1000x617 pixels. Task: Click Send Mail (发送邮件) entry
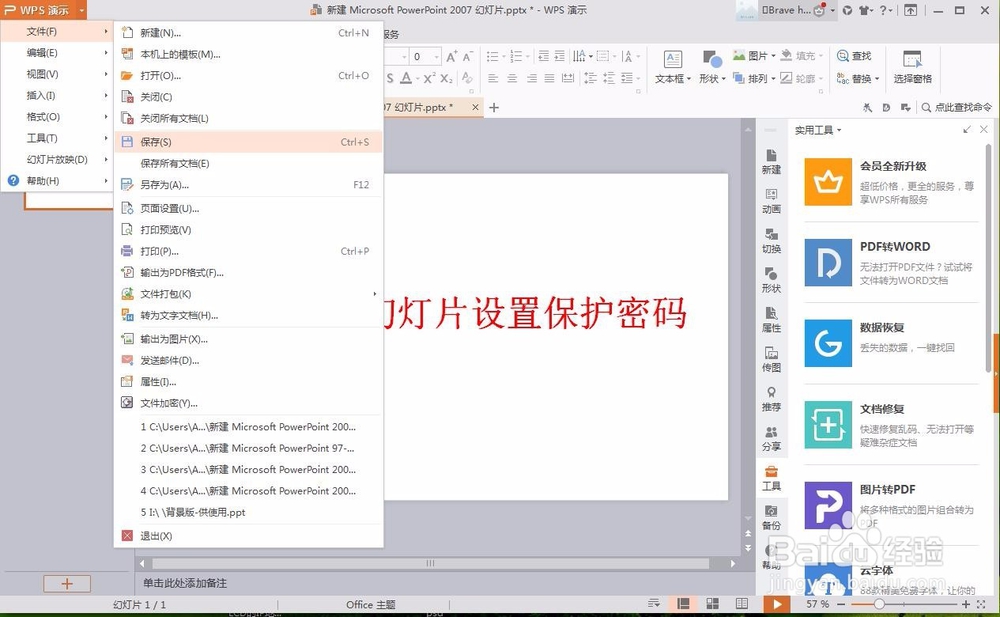(x=249, y=361)
